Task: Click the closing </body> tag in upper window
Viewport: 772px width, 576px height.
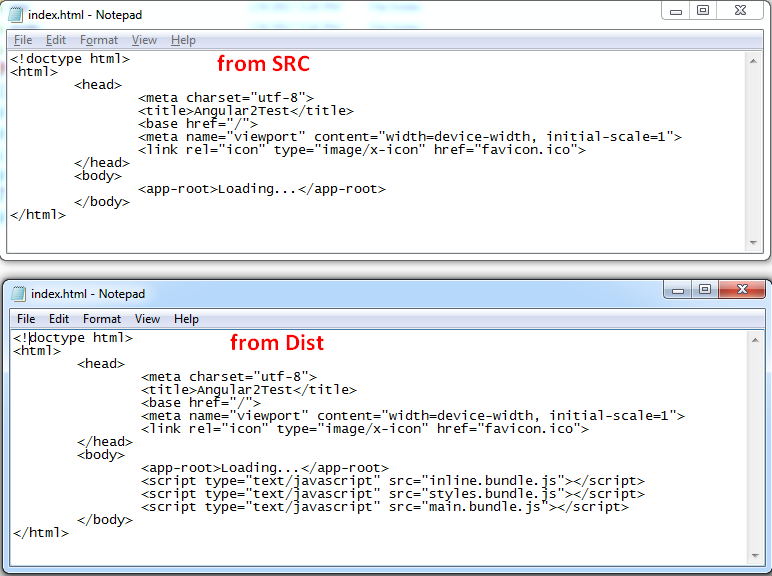Action: 102,202
